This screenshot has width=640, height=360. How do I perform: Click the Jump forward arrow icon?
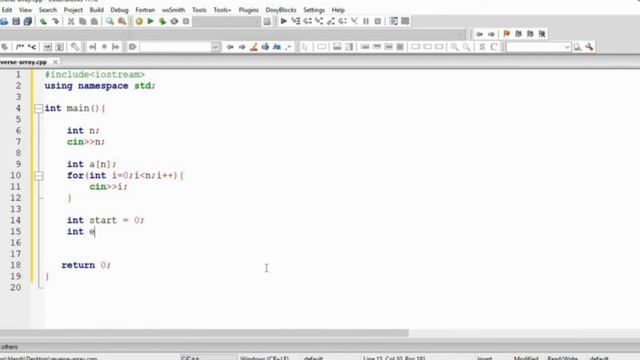coord(491,34)
